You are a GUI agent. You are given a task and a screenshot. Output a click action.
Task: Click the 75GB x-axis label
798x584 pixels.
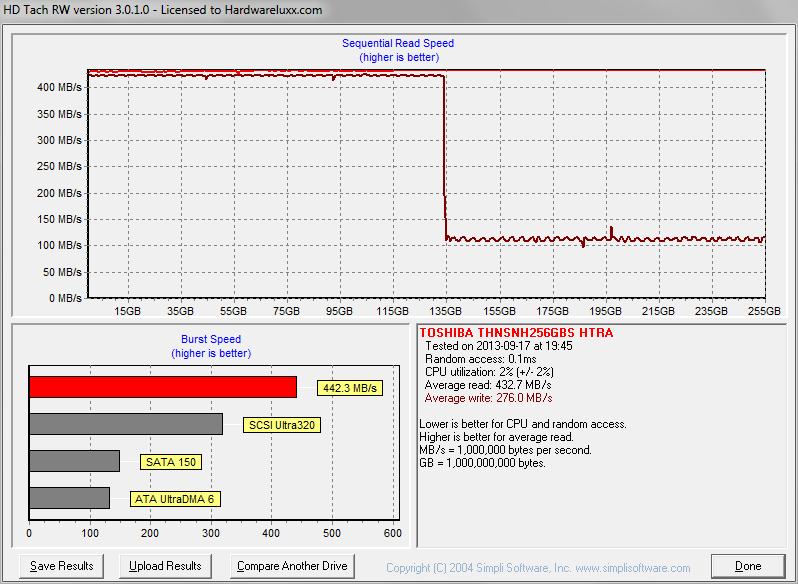[x=286, y=311]
